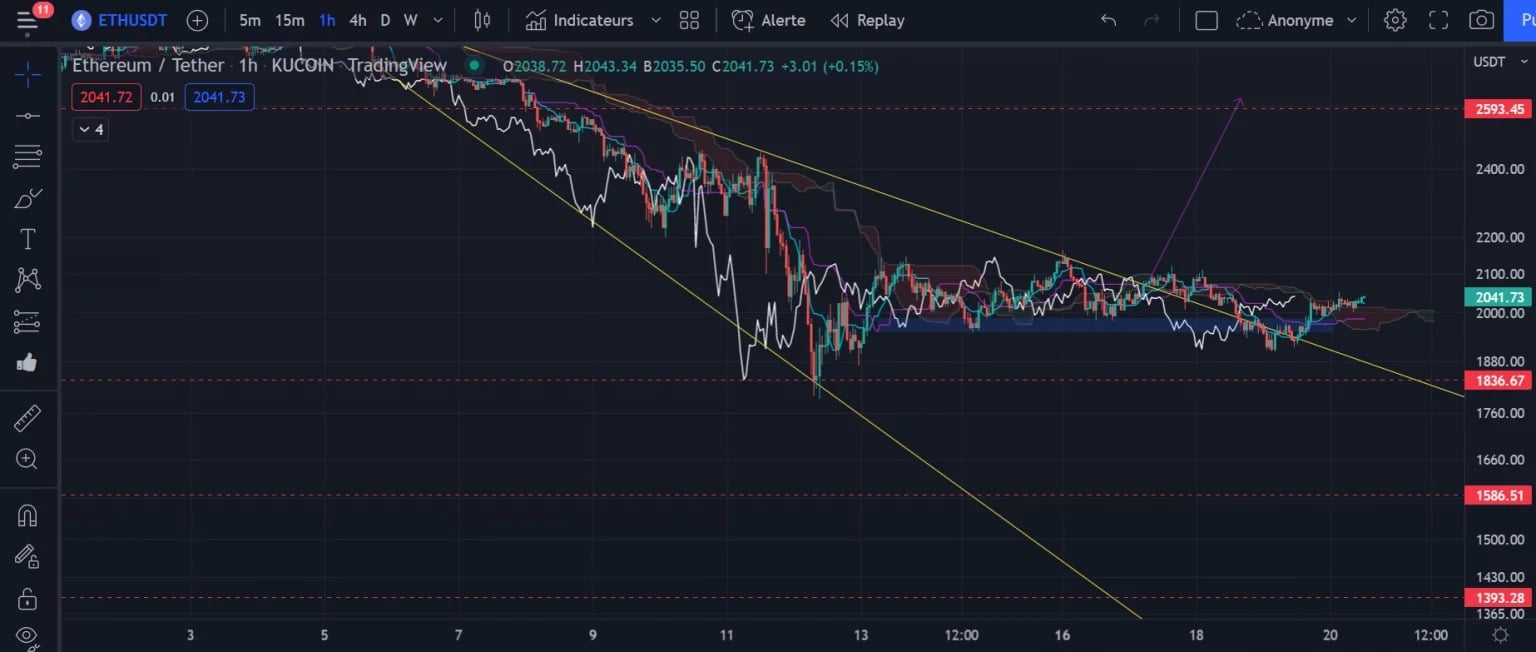
Task: Open the Indicateurs panel
Action: pyautogui.click(x=580, y=20)
